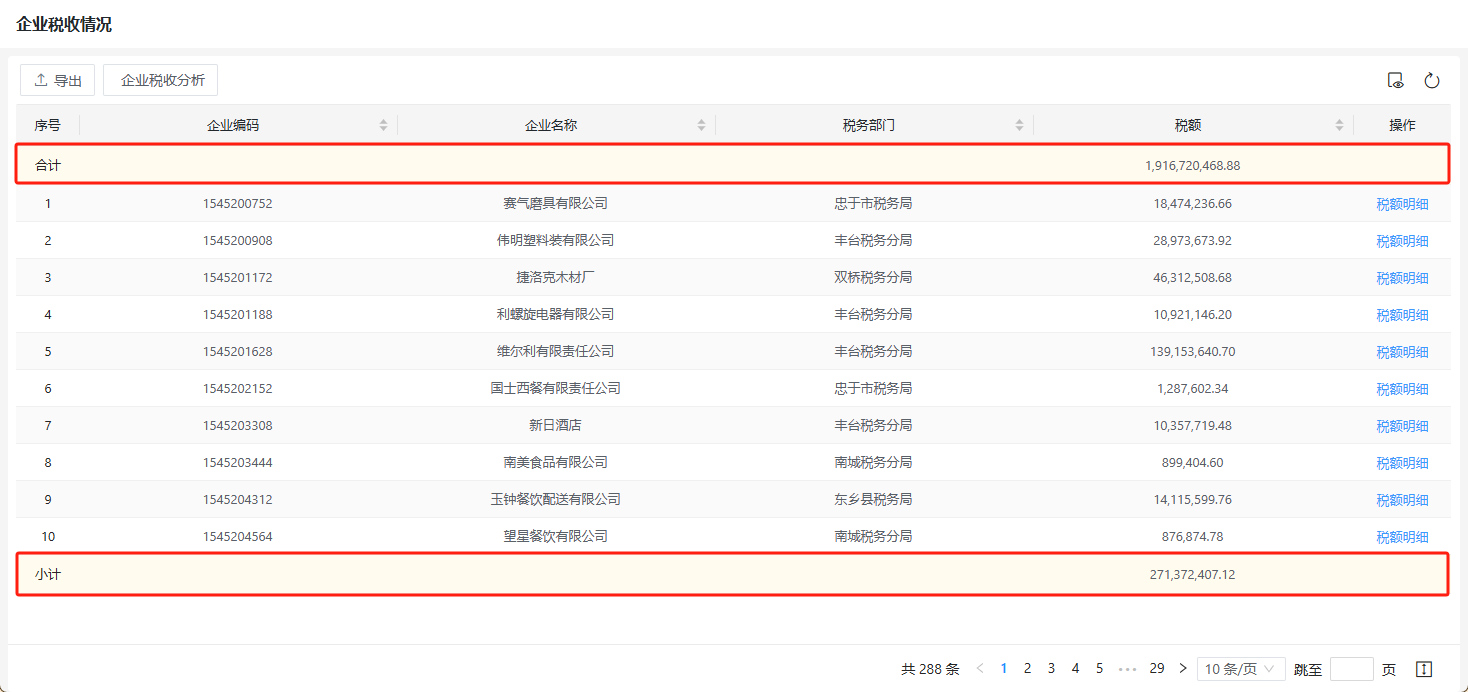The image size is (1468, 692).
Task: Go to last page 29
Action: pyautogui.click(x=1156, y=668)
